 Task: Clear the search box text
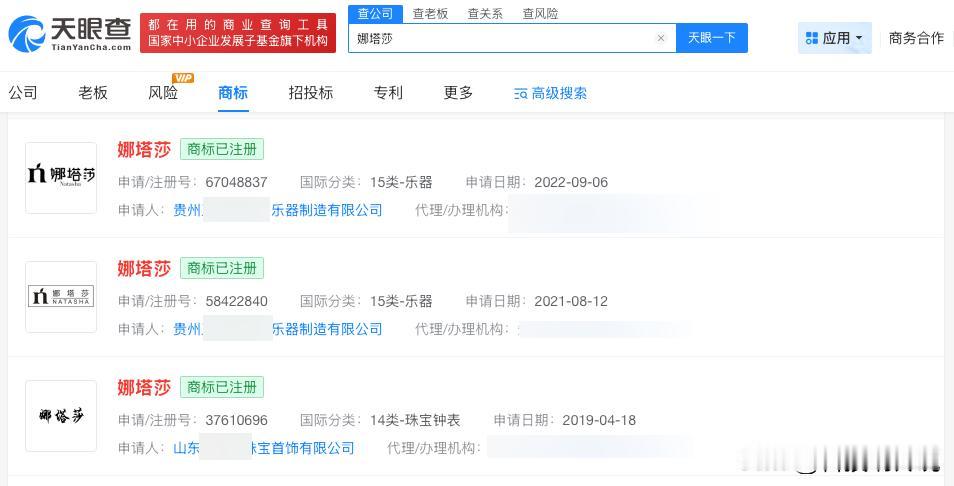pos(661,38)
